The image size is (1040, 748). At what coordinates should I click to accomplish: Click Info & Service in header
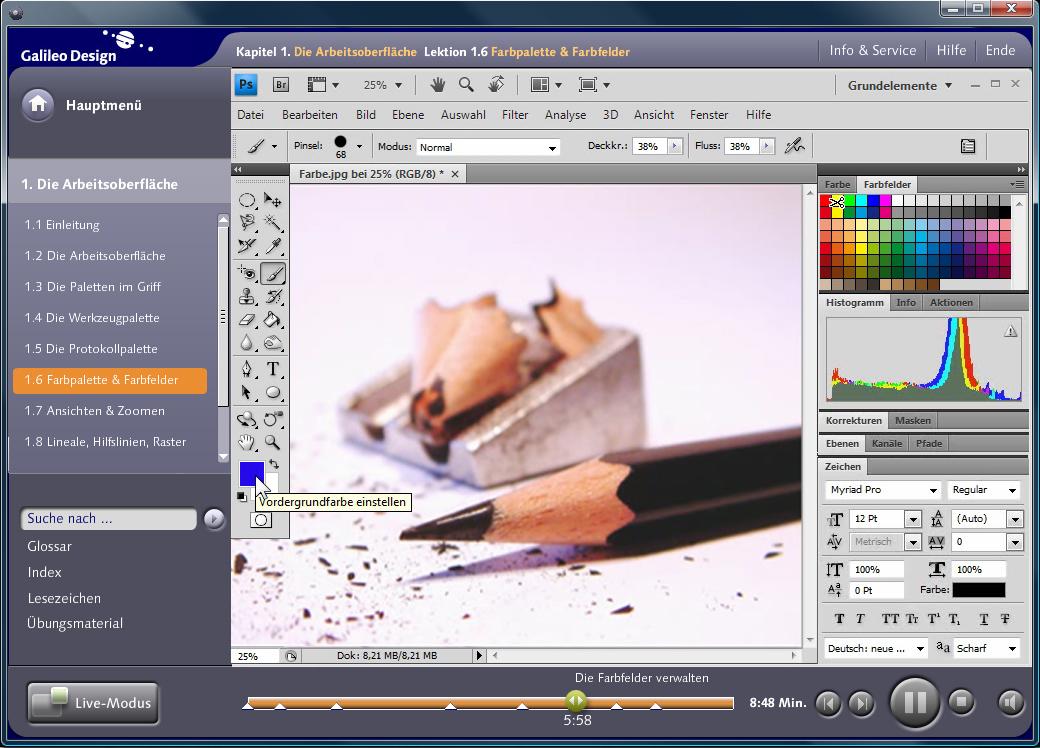click(872, 50)
